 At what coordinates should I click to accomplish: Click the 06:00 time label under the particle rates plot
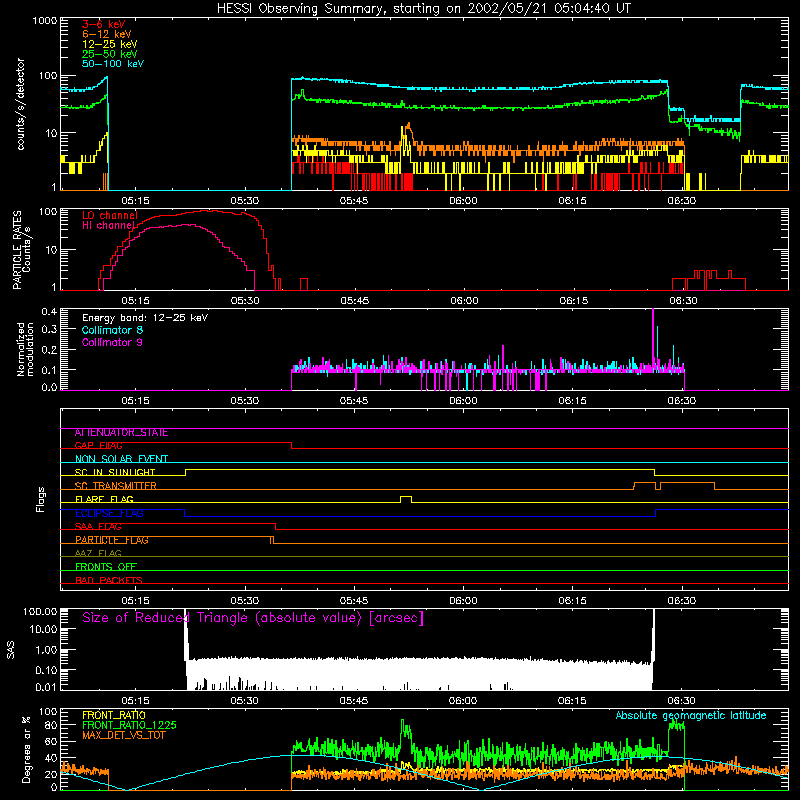point(464,301)
